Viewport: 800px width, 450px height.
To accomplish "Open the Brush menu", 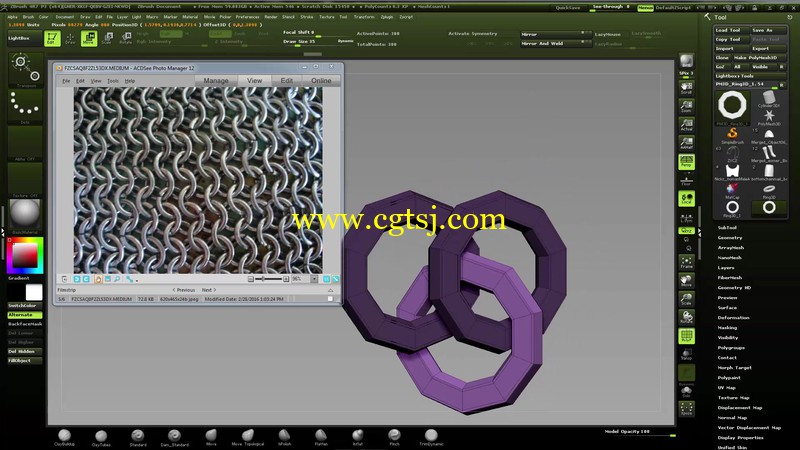I will (x=29, y=17).
